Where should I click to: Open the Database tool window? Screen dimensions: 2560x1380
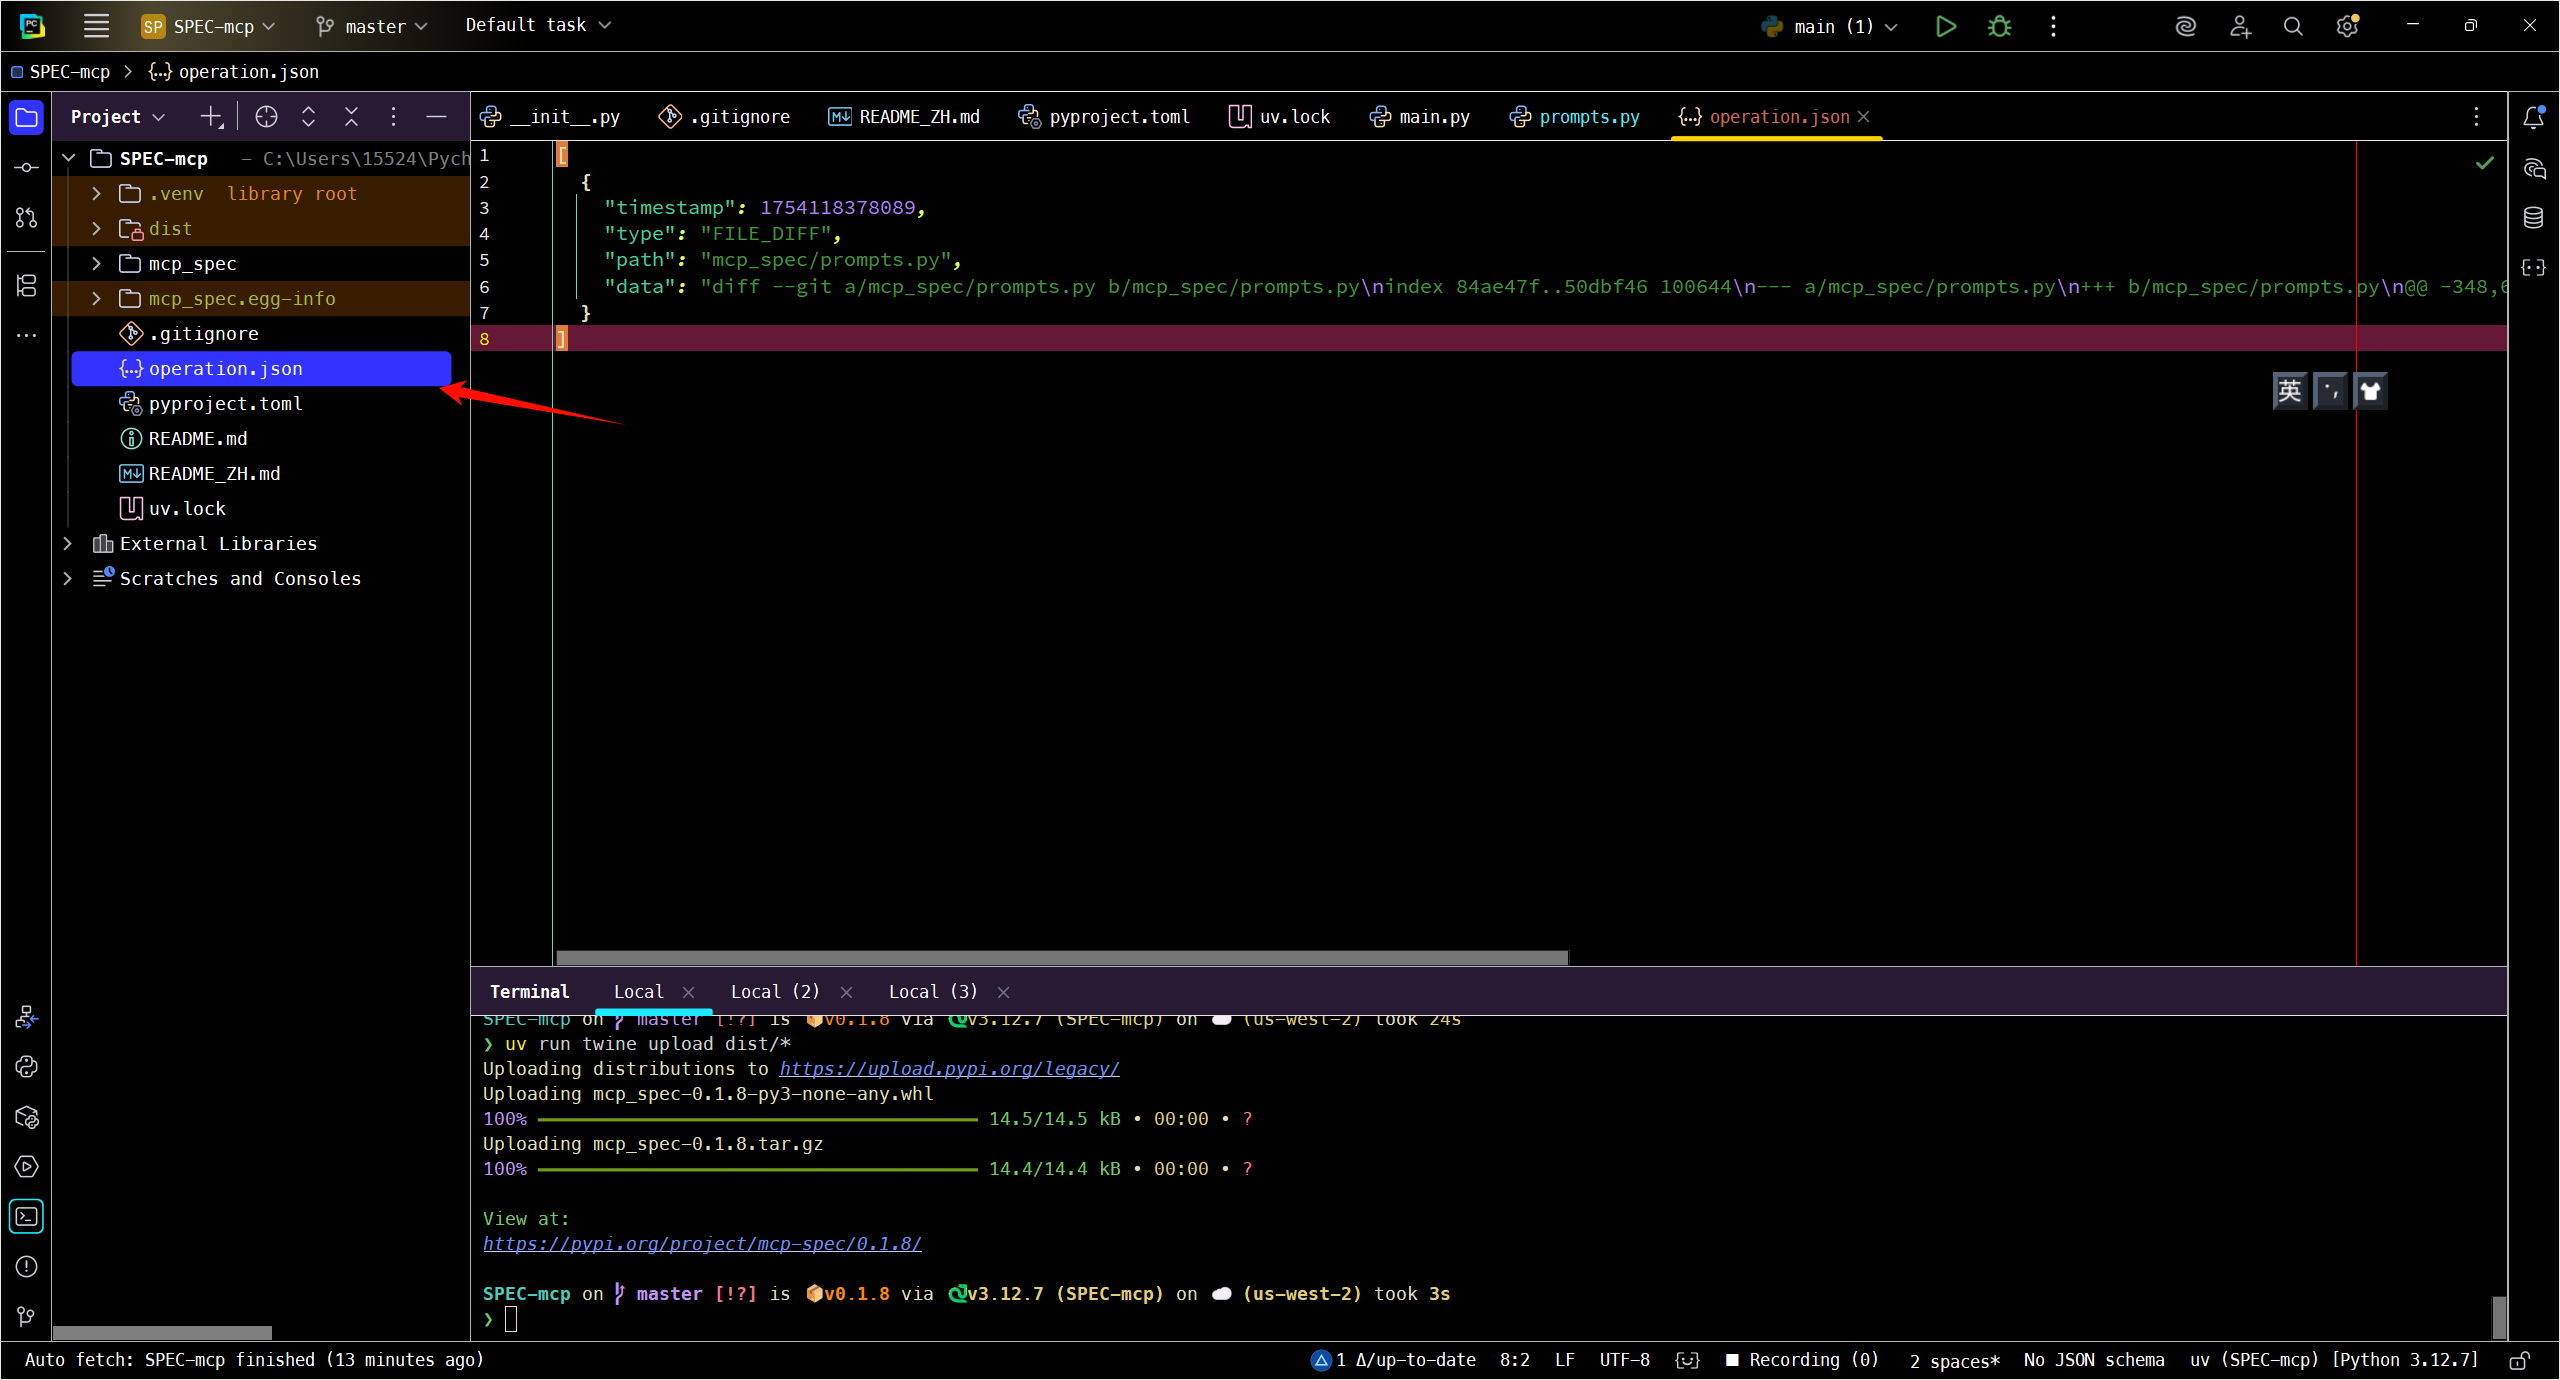pos(2534,217)
